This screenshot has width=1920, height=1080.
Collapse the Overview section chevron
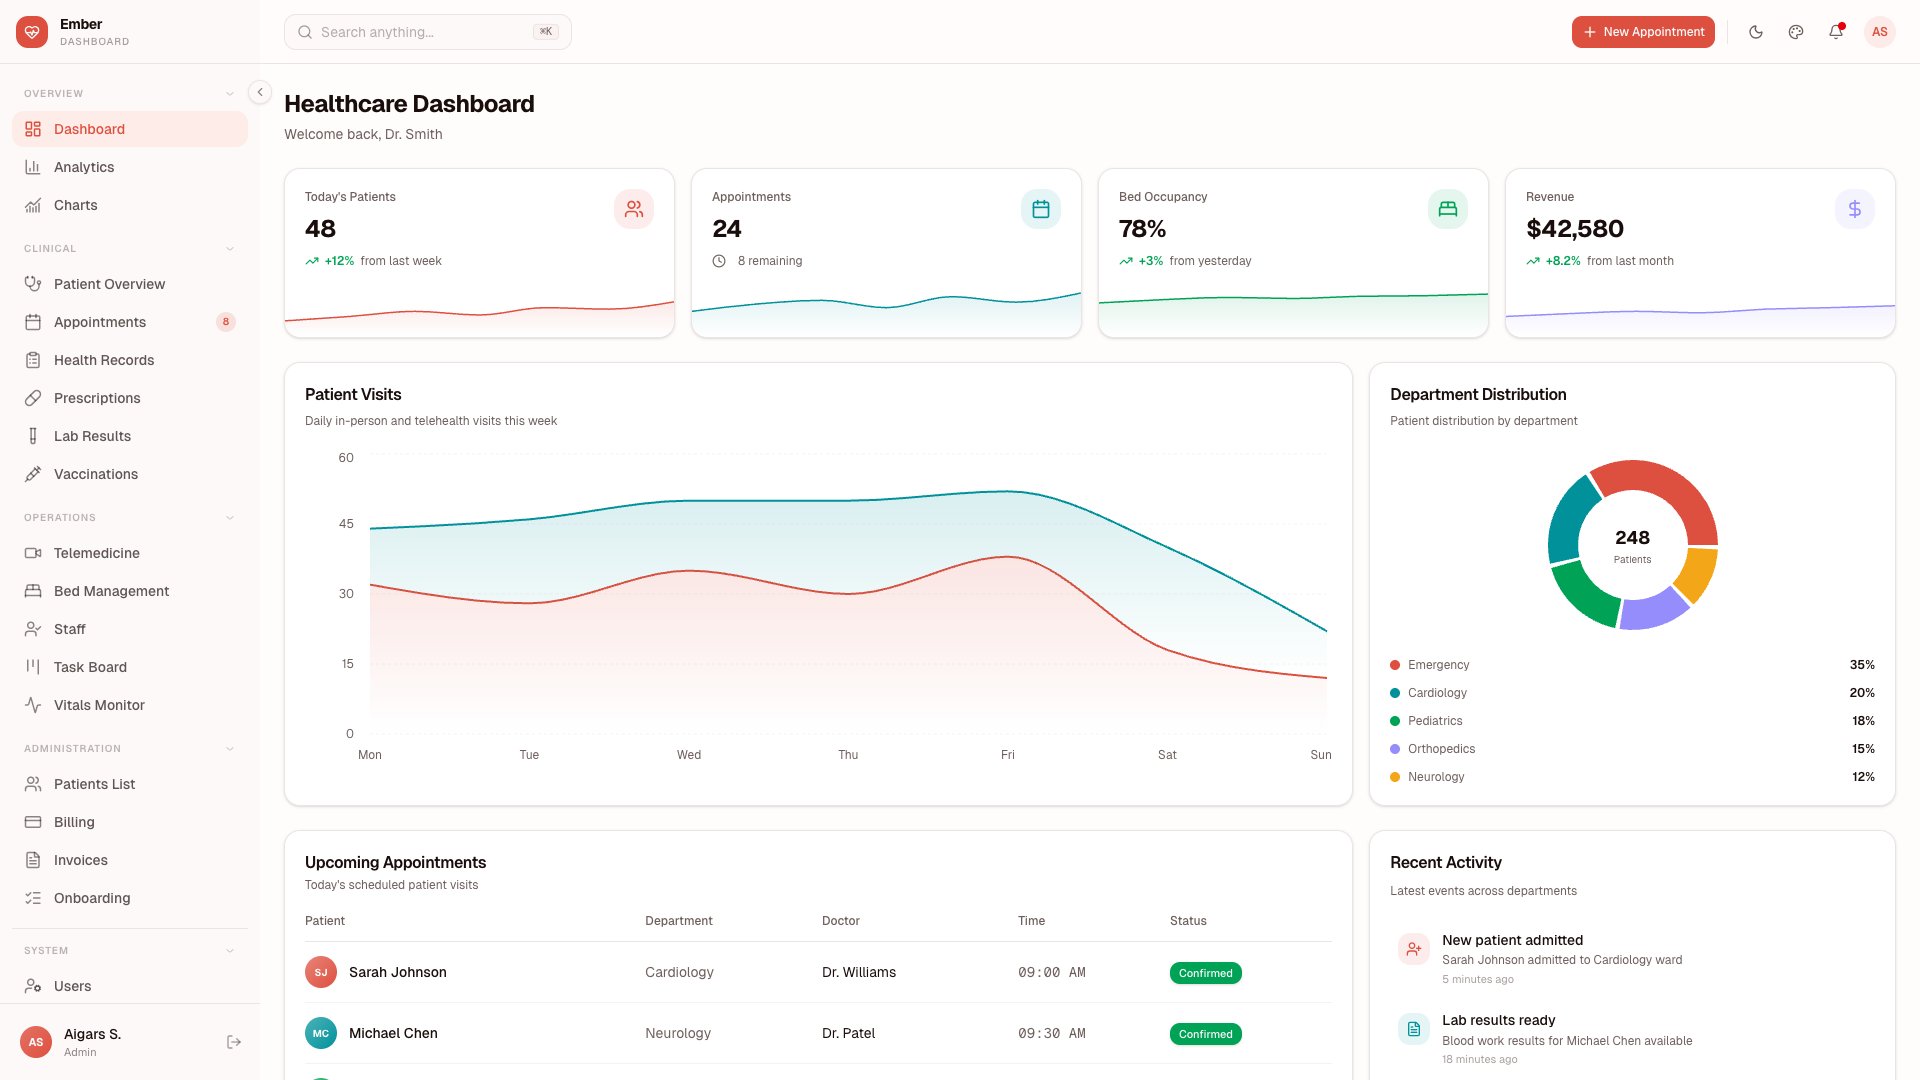click(x=230, y=92)
